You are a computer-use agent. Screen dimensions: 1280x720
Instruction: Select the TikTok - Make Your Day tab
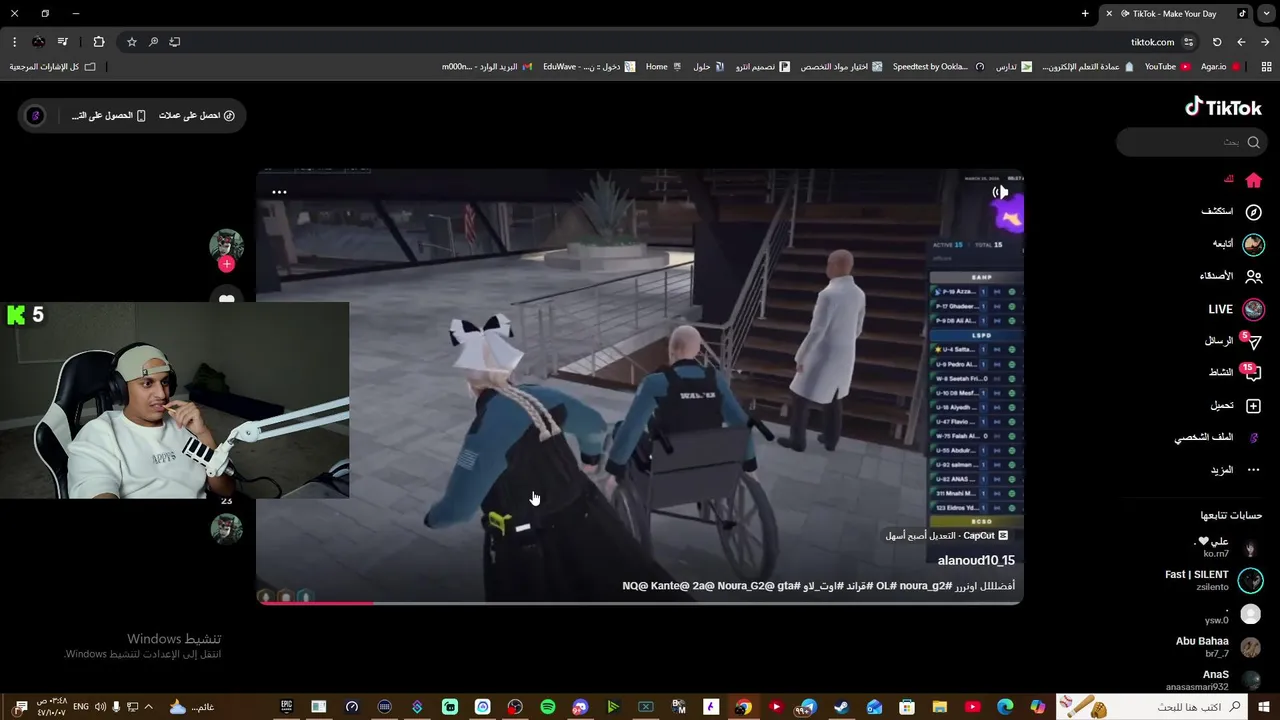[1175, 14]
